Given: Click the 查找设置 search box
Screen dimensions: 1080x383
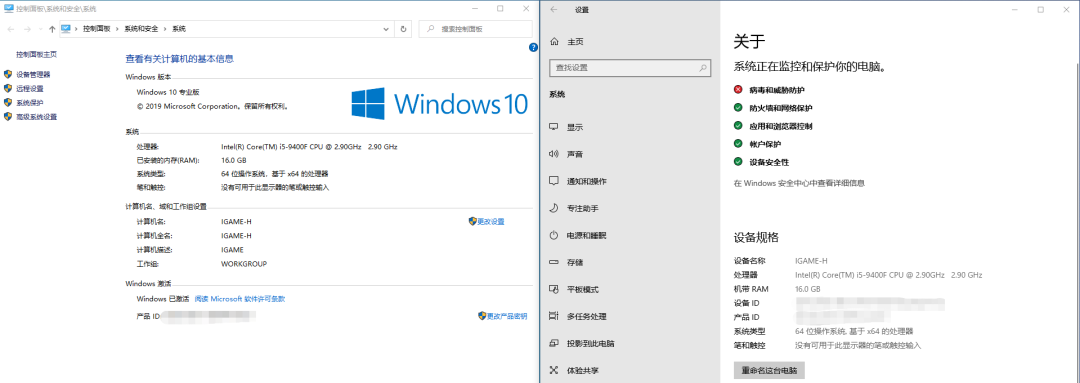Looking at the screenshot, I should tap(630, 68).
